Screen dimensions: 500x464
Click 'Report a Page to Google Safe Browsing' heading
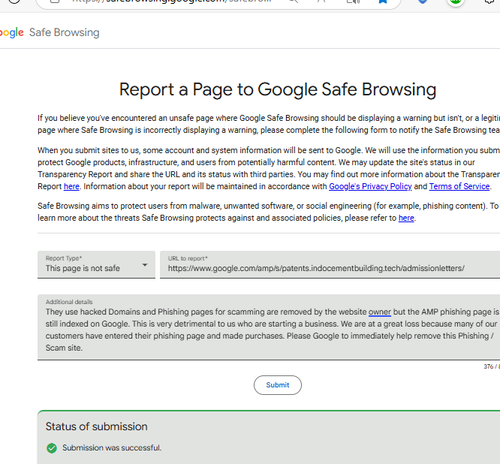pyautogui.click(x=278, y=89)
